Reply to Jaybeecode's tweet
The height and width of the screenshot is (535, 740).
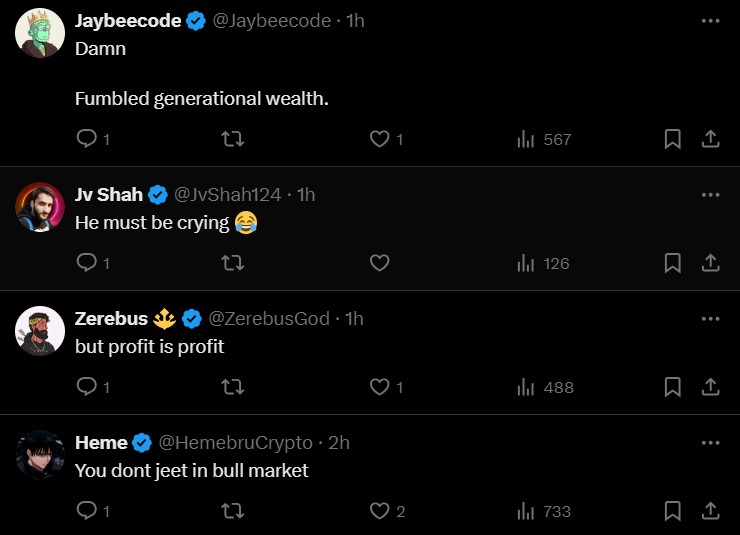click(x=86, y=139)
